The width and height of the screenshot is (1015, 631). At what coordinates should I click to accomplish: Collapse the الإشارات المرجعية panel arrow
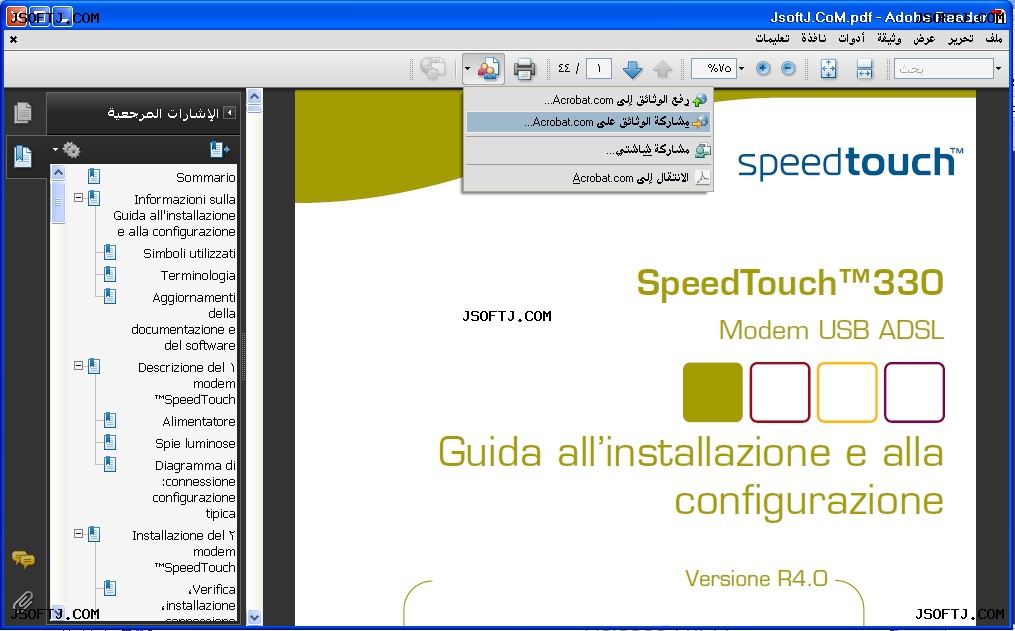tap(229, 113)
